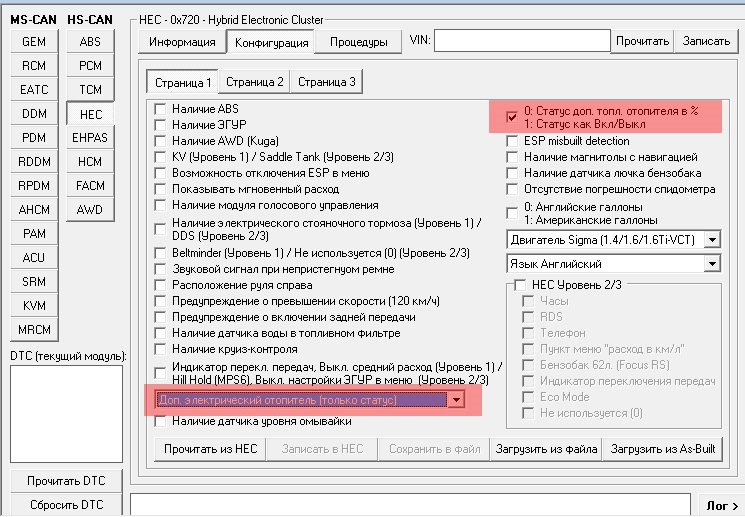Check Наличие AWD (Kuga)
This screenshot has height=517, width=745.
pos(160,141)
